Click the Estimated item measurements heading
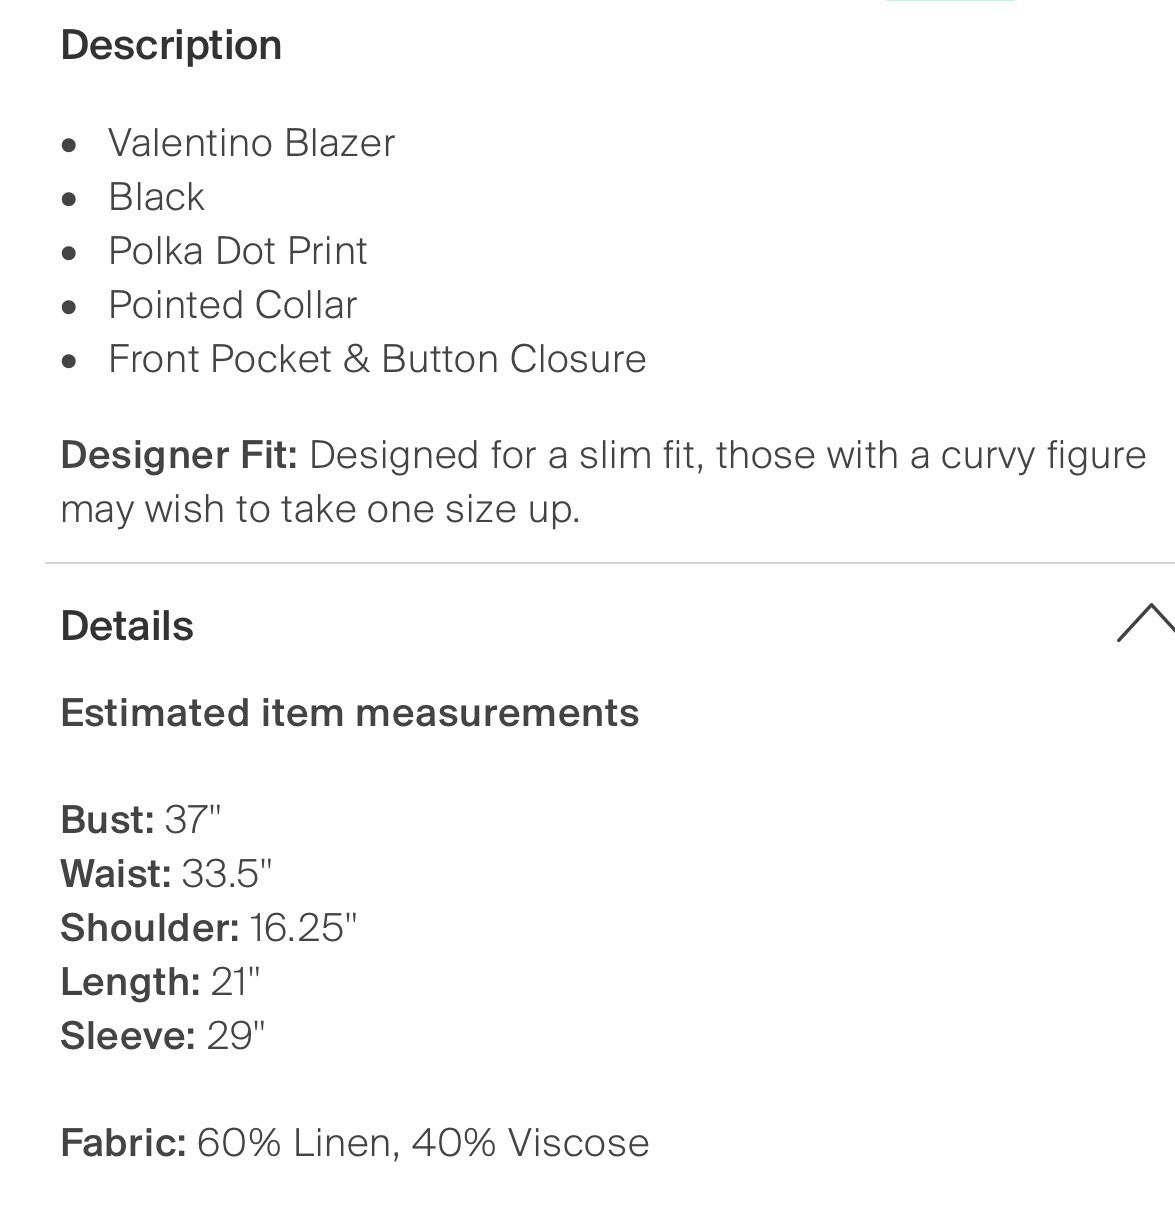This screenshot has height=1215, width=1175. click(349, 713)
